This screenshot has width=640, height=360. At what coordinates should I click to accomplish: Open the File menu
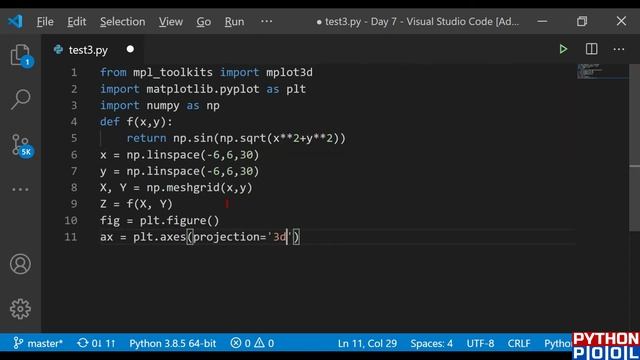[x=45, y=22]
